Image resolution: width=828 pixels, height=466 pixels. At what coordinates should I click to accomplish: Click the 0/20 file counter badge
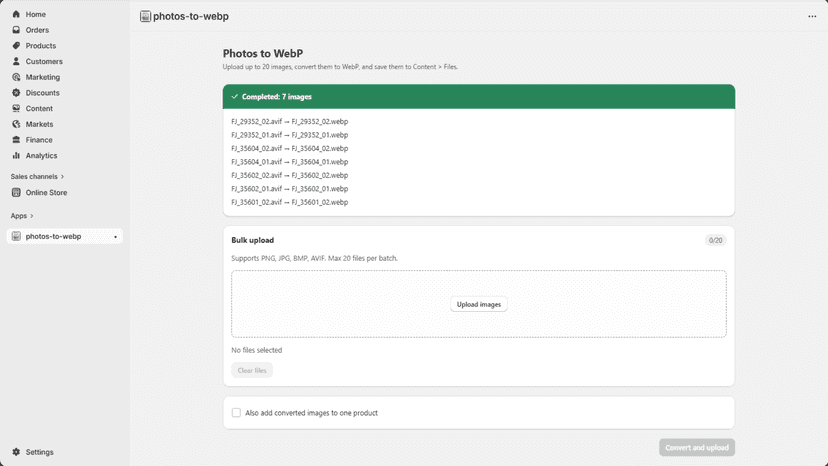click(x=716, y=240)
